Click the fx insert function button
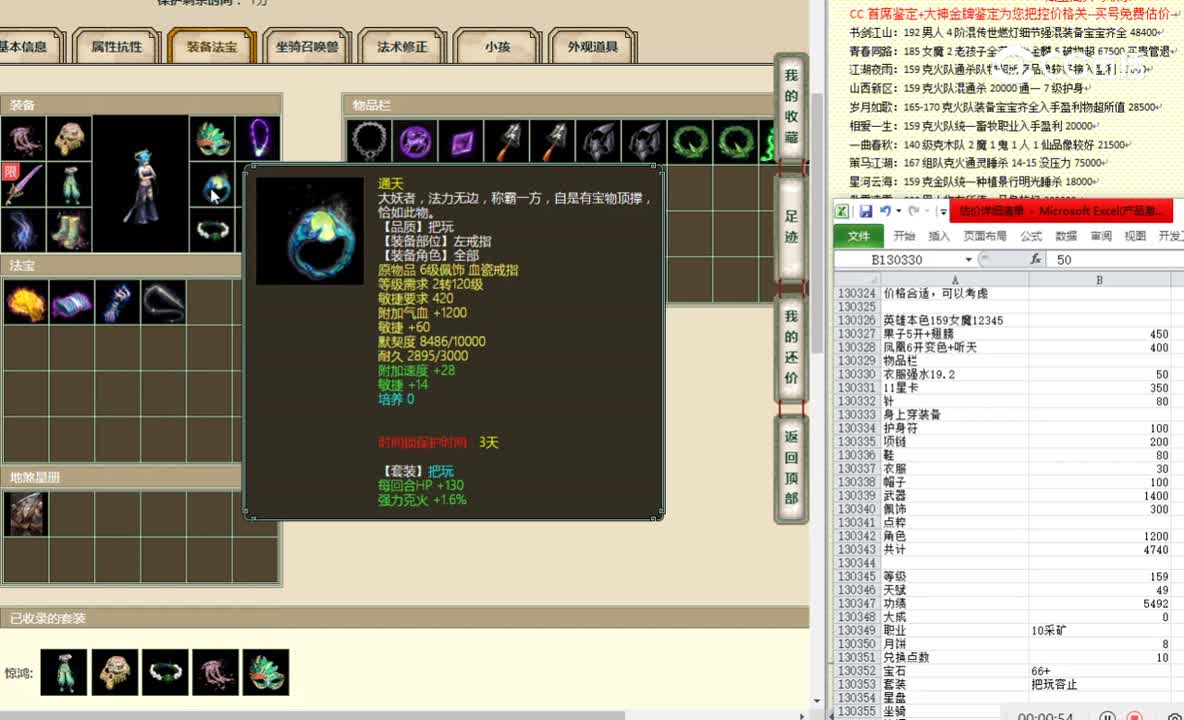The height and width of the screenshot is (720, 1184). (x=1035, y=260)
